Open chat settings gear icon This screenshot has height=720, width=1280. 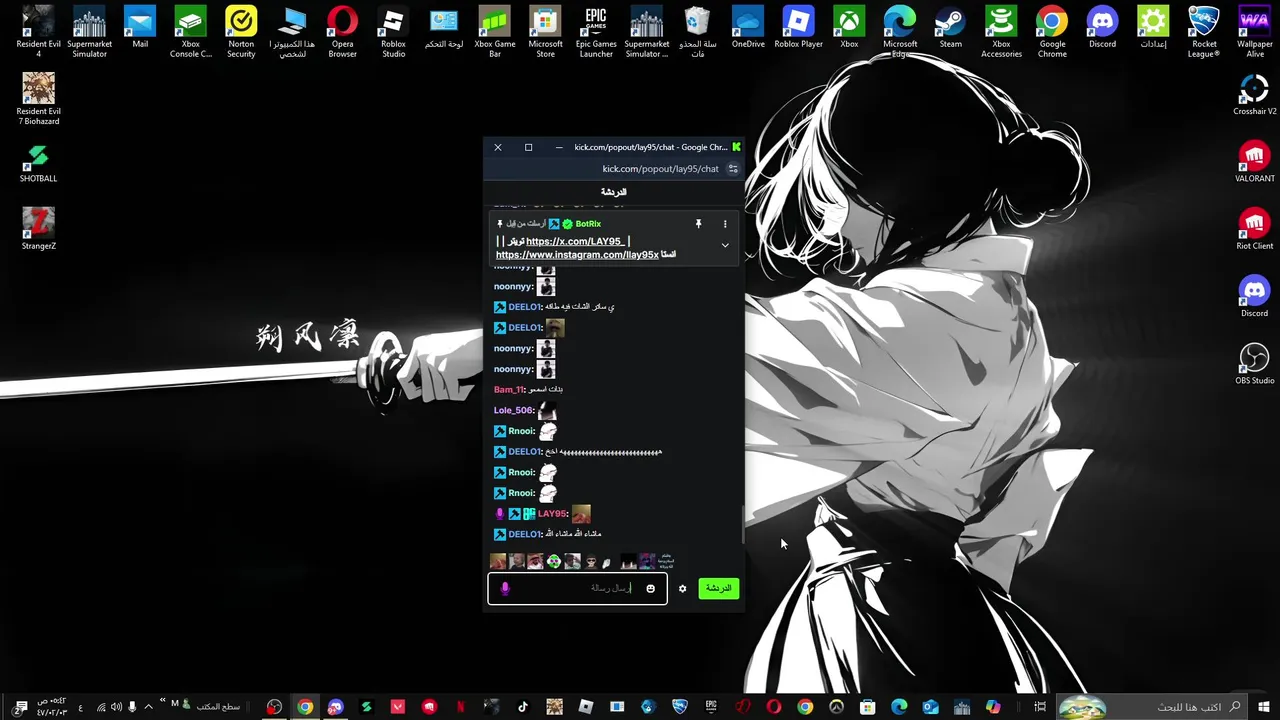(682, 588)
